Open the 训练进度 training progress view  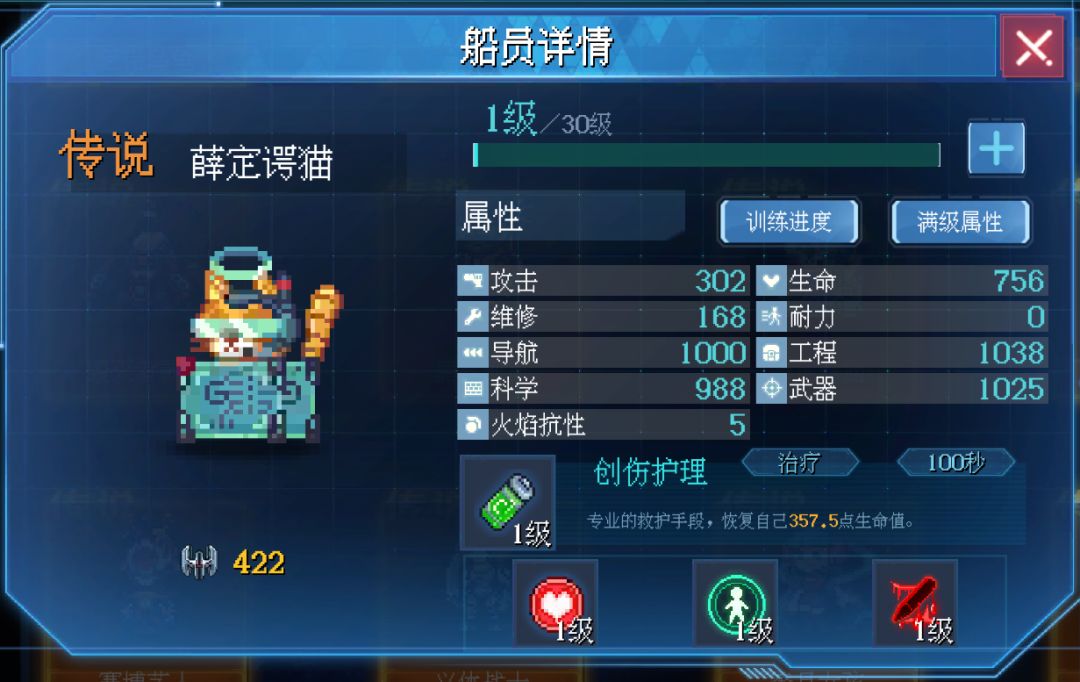click(789, 222)
